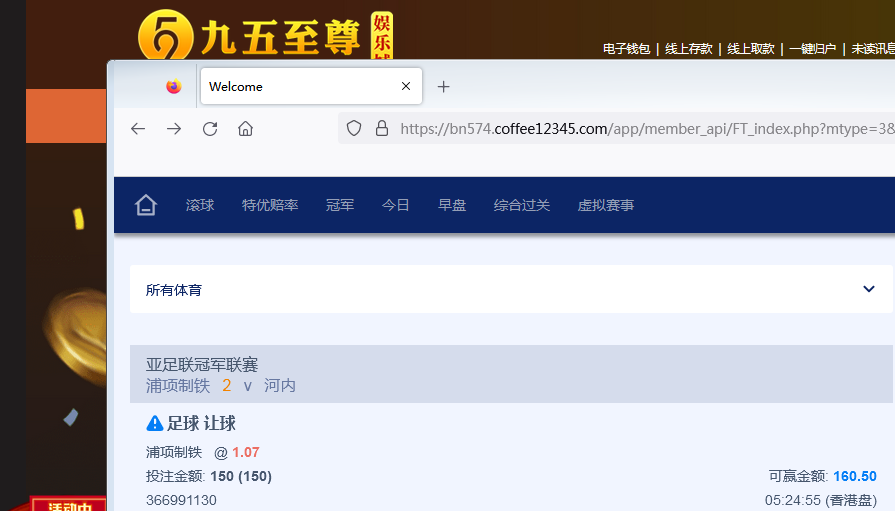The width and height of the screenshot is (895, 511).
Task: Click the winnable amount 160.50
Action: 855,476
